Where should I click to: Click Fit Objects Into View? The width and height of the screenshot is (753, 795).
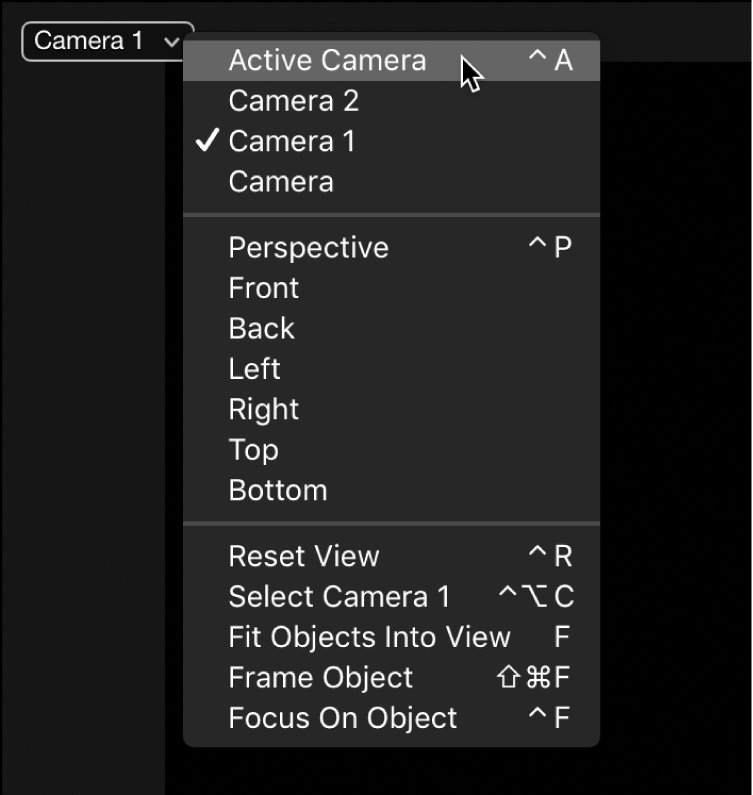pos(369,637)
